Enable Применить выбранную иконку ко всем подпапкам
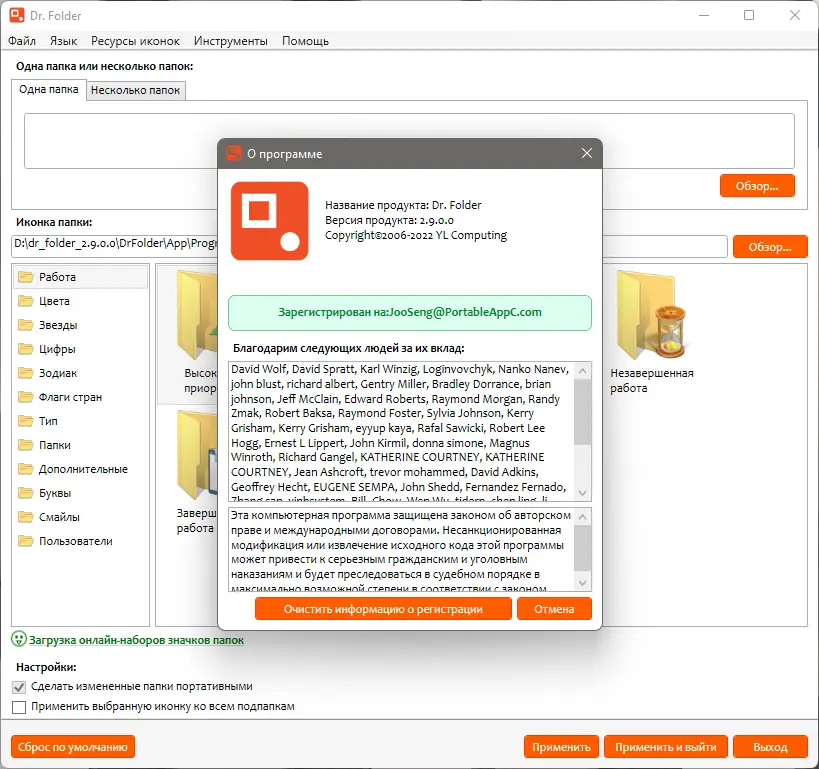 pyautogui.click(x=19, y=707)
